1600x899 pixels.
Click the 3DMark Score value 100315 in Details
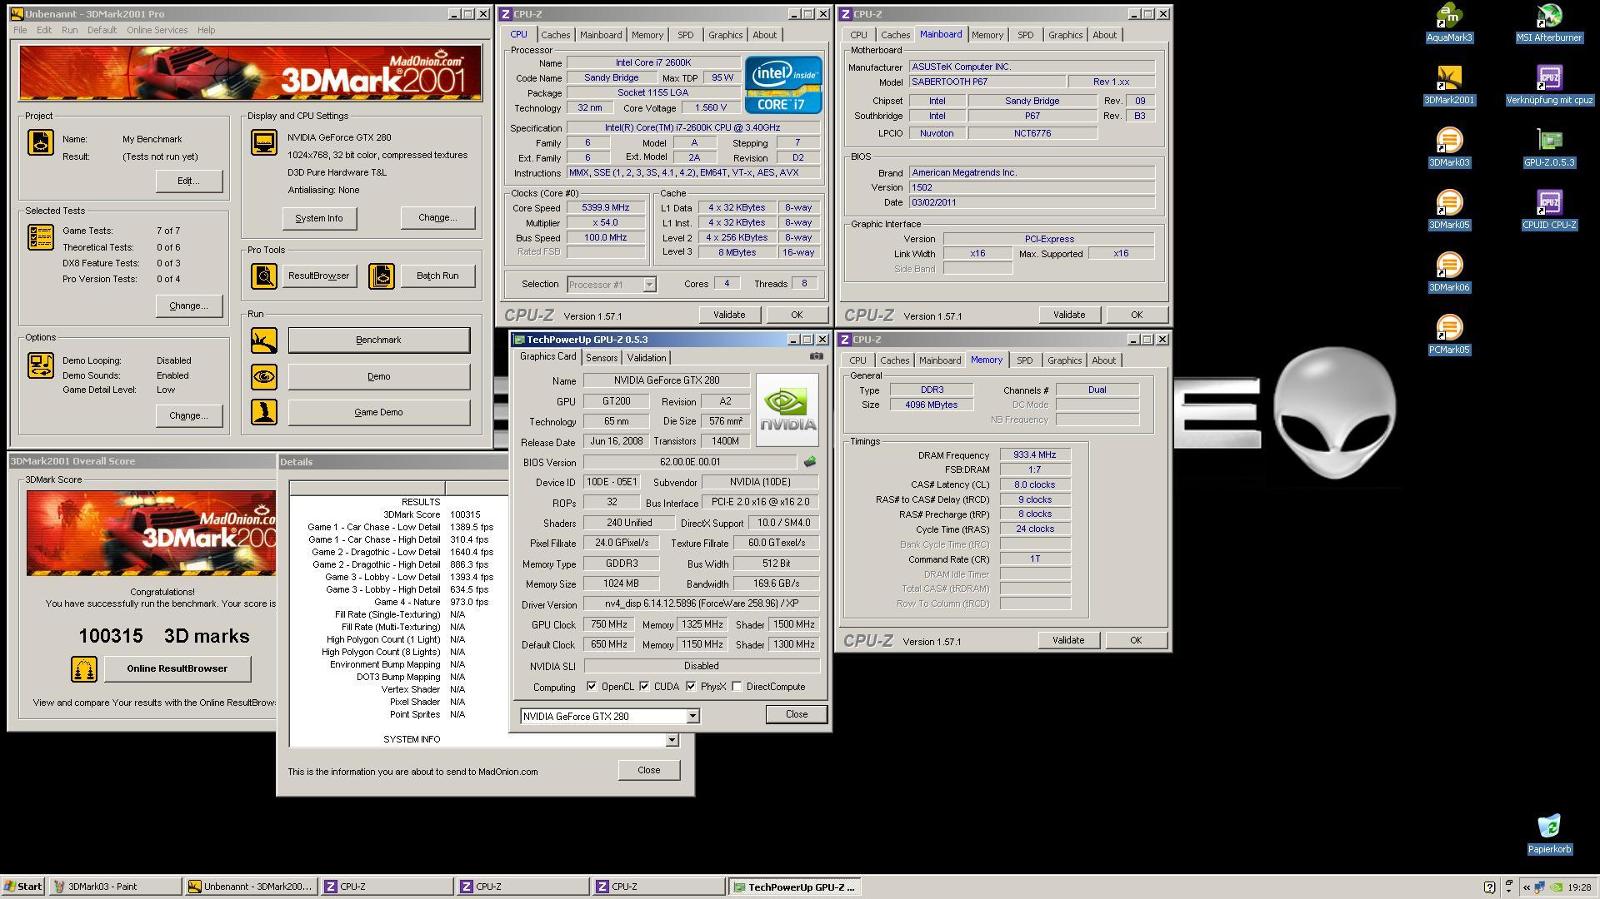[465, 515]
